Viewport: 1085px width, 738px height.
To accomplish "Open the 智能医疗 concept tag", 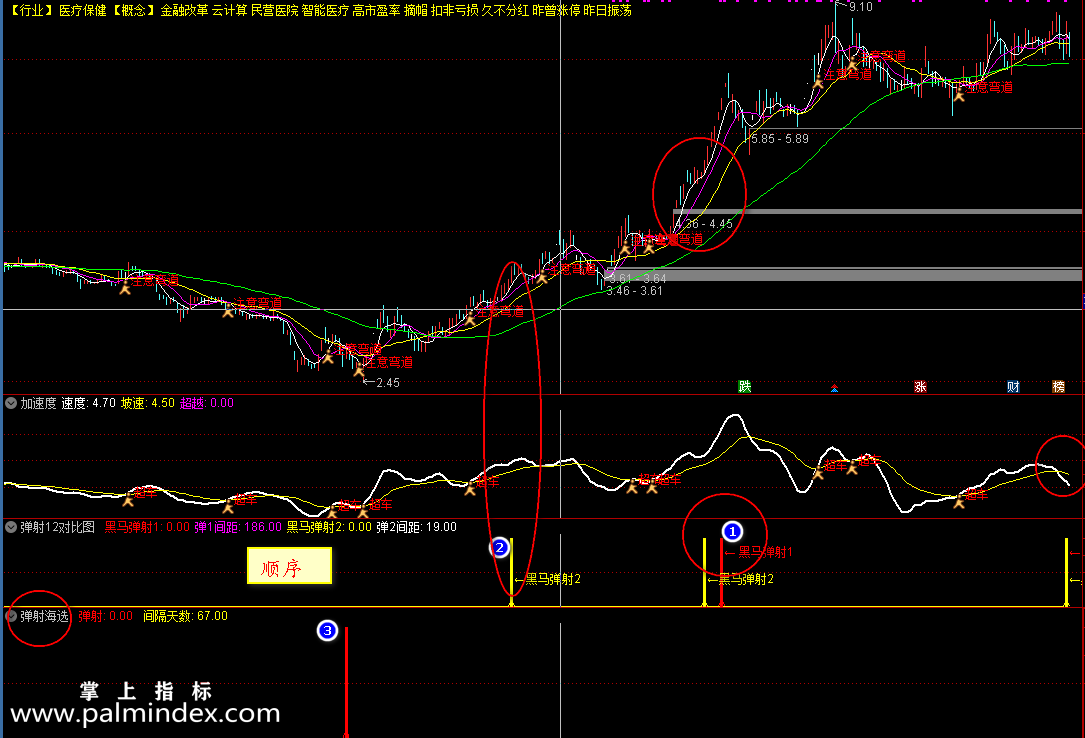I will [x=325, y=10].
